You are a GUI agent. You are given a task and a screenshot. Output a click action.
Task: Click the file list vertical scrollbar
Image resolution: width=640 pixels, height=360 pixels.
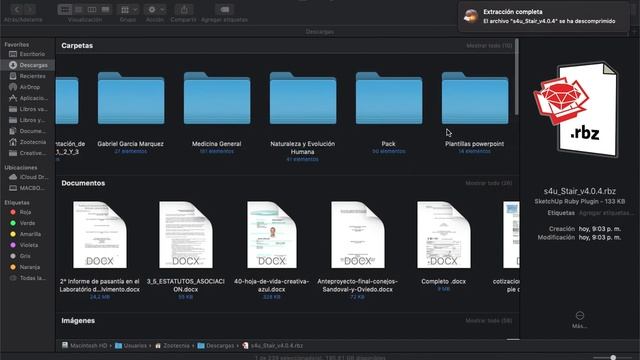tap(517, 78)
